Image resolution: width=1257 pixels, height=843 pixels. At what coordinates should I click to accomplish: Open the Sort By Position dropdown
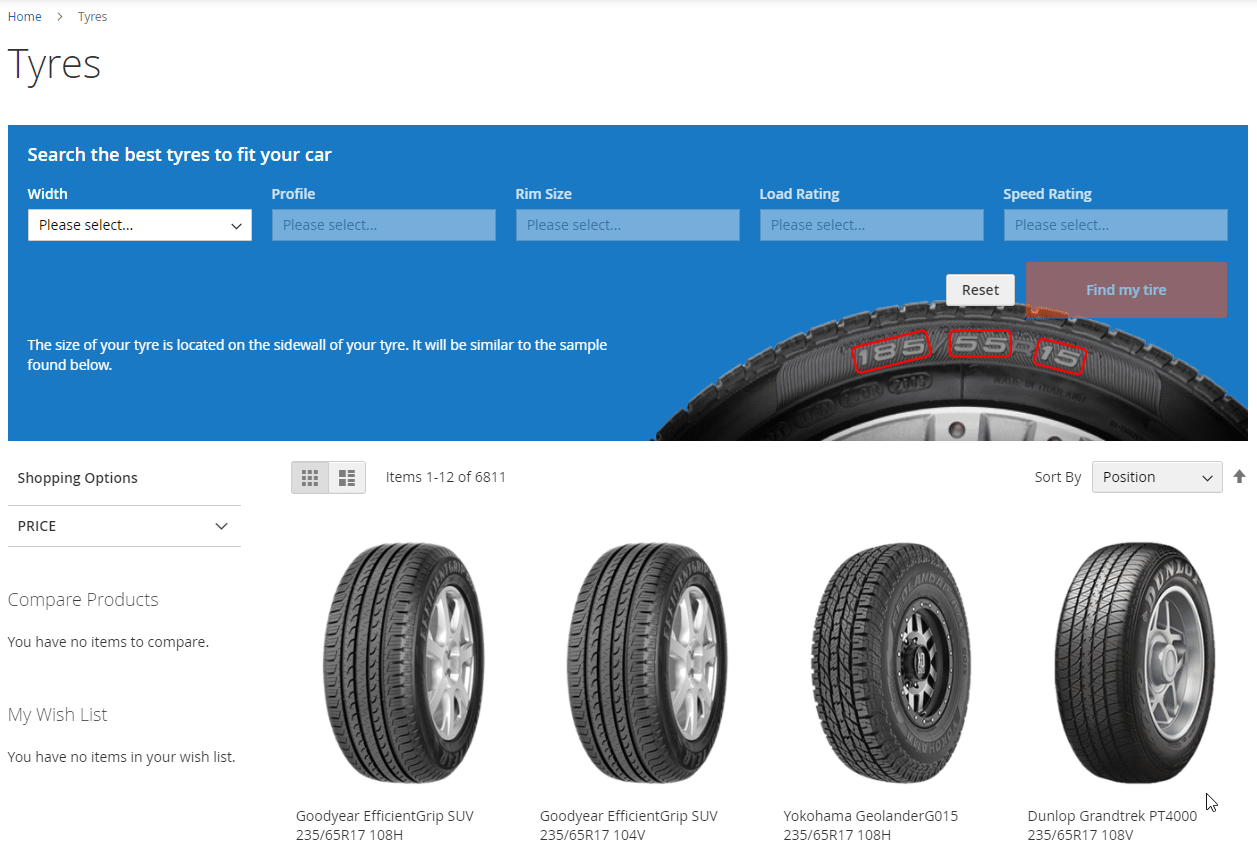1157,477
